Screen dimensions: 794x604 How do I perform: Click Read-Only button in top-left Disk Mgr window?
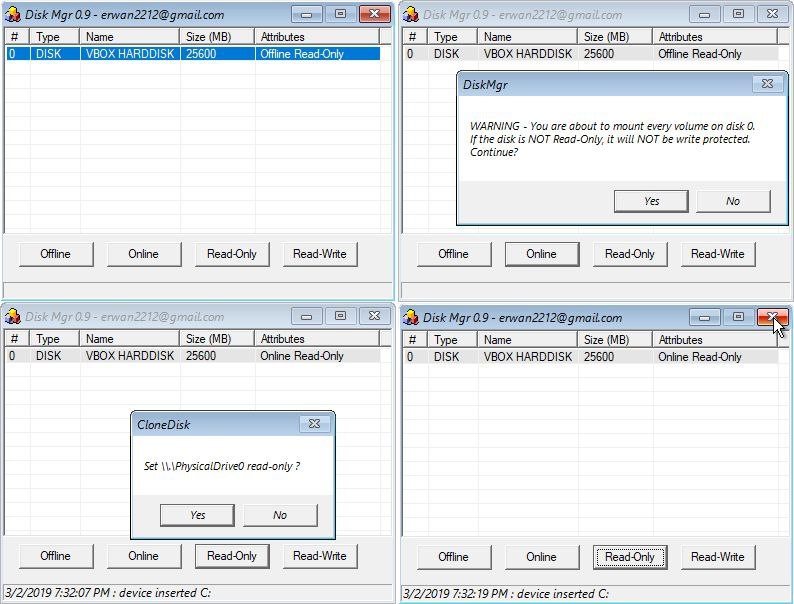232,254
